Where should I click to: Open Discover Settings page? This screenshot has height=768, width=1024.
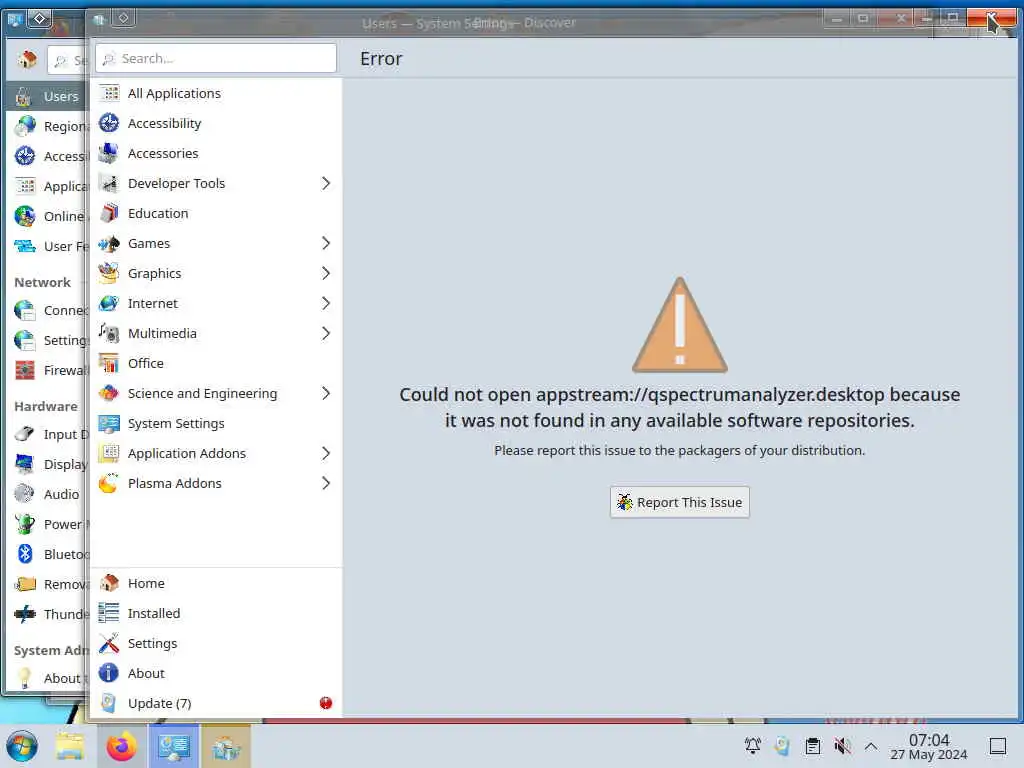point(216,643)
